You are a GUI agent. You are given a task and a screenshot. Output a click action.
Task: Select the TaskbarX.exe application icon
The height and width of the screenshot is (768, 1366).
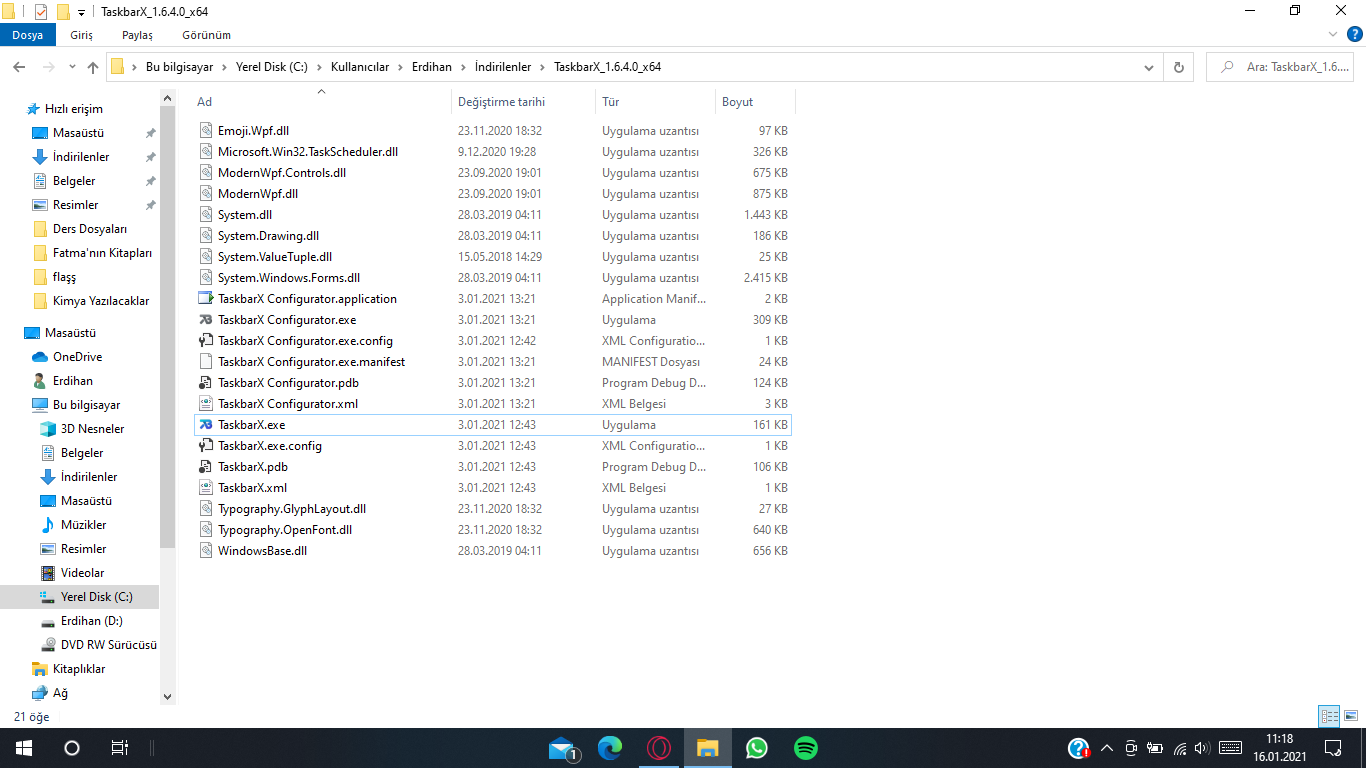click(x=206, y=425)
